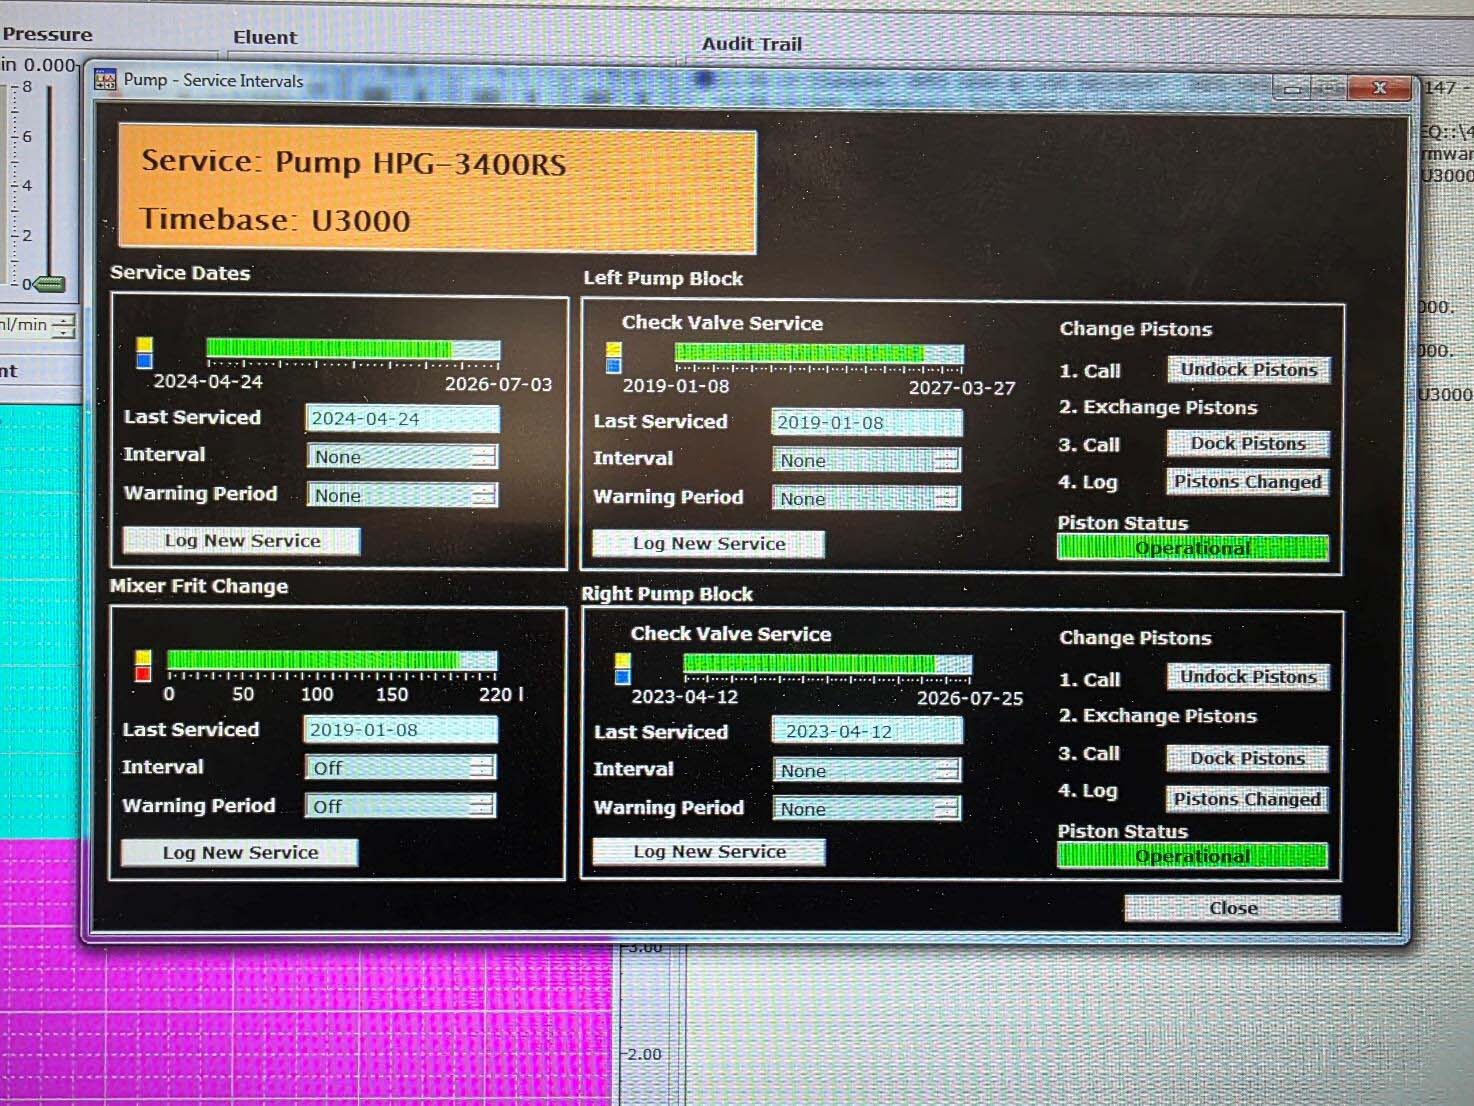The image size is (1474, 1106).
Task: Click Undock Pistons in Left Pump Block
Action: point(1249,370)
